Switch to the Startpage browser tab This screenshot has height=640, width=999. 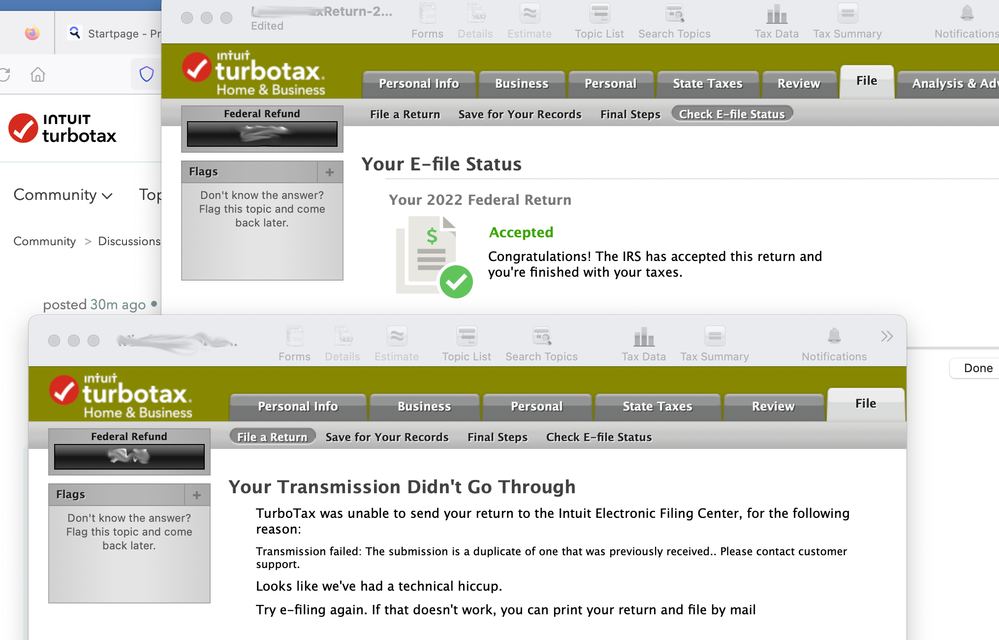click(114, 33)
